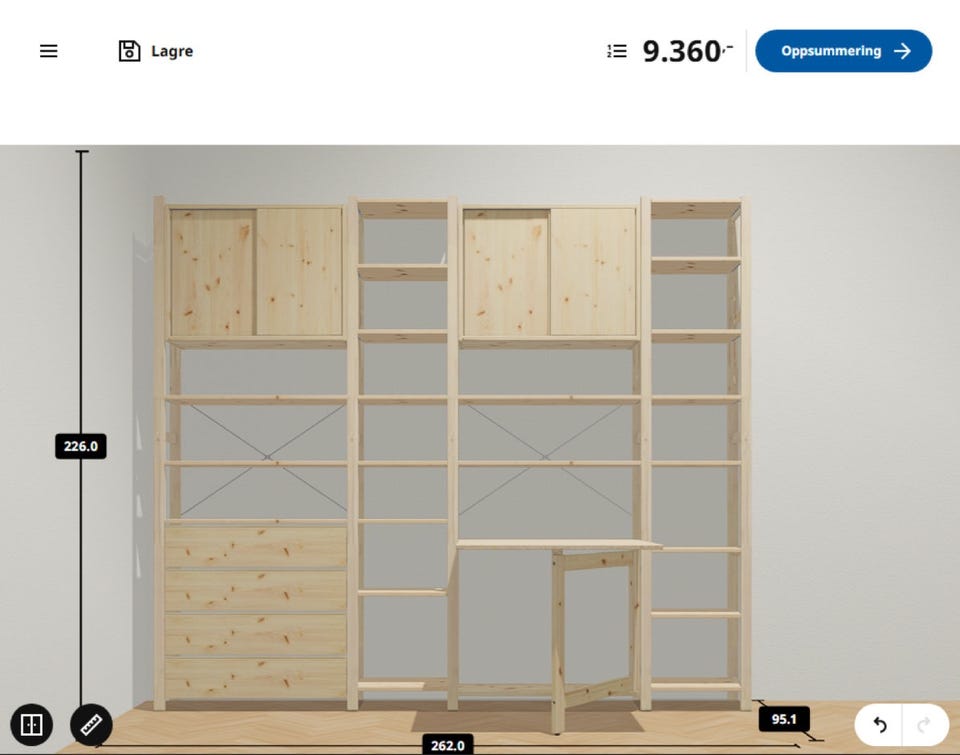
Task: Select the four-drawer chest unit
Action: (x=256, y=610)
